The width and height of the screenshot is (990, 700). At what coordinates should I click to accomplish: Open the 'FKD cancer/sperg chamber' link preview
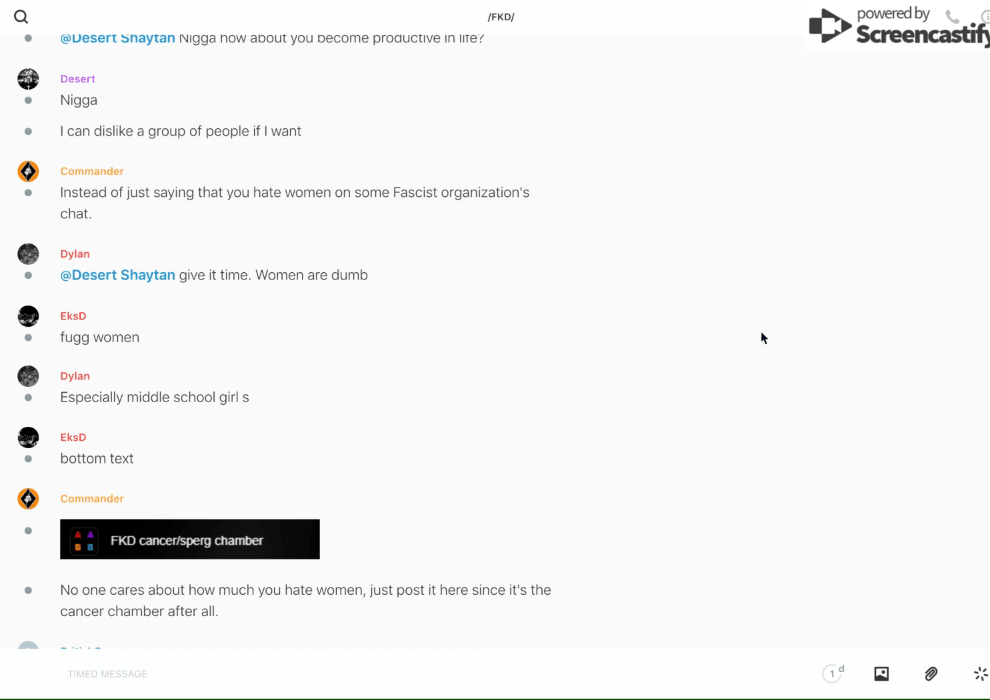(190, 540)
